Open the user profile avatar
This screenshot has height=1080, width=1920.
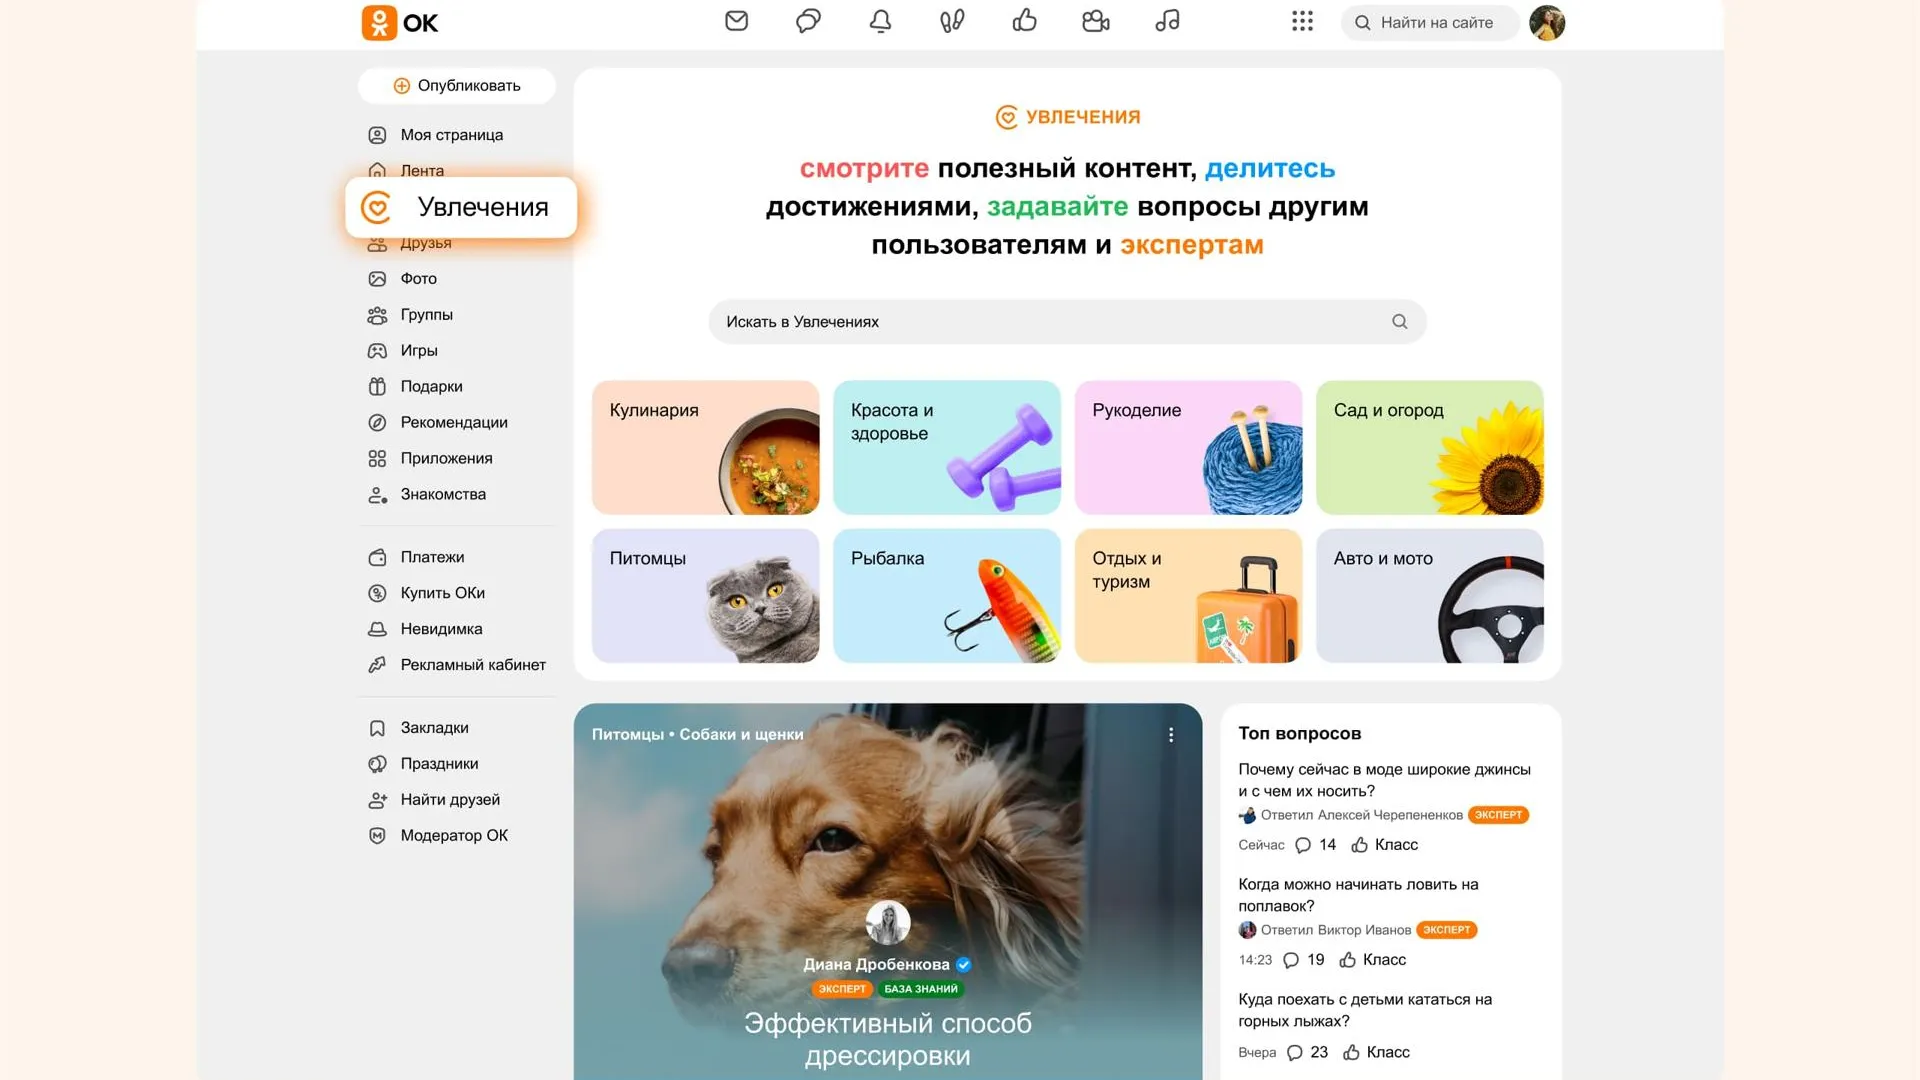1547,22
